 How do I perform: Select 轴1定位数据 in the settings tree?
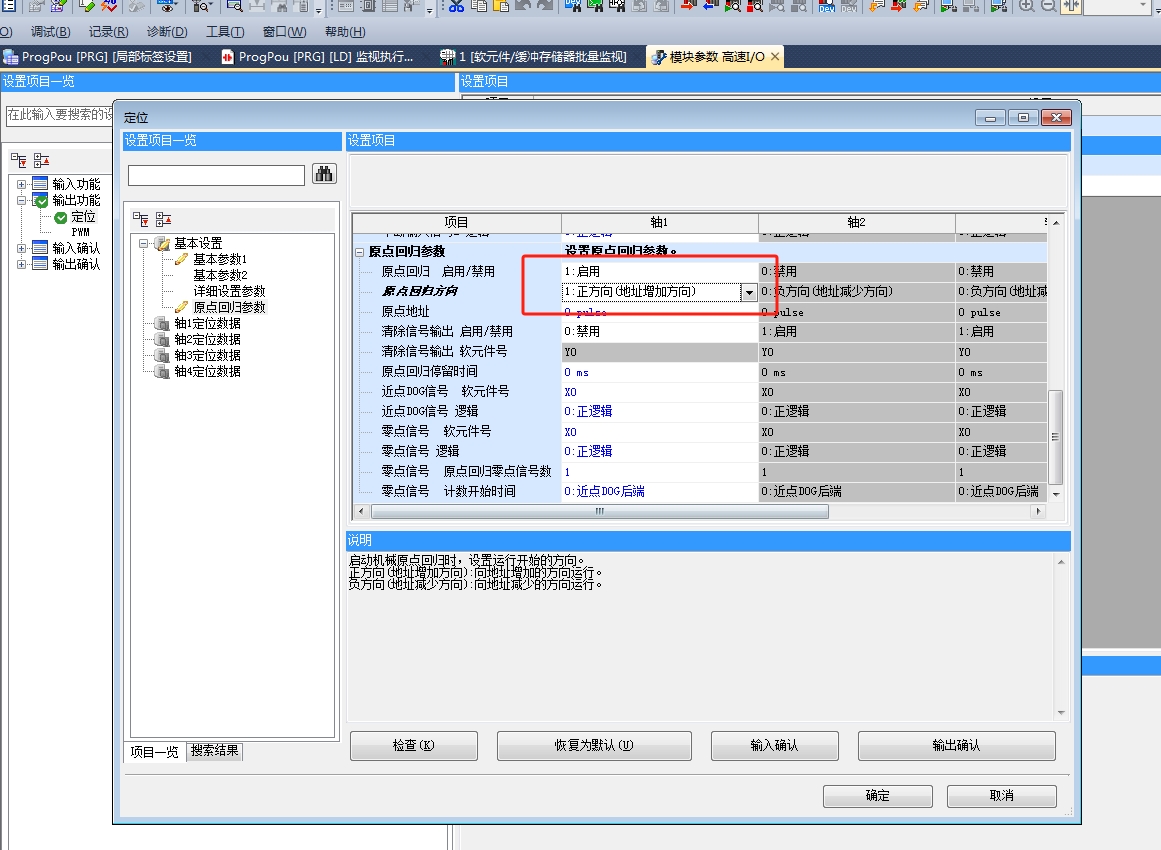(x=207, y=323)
